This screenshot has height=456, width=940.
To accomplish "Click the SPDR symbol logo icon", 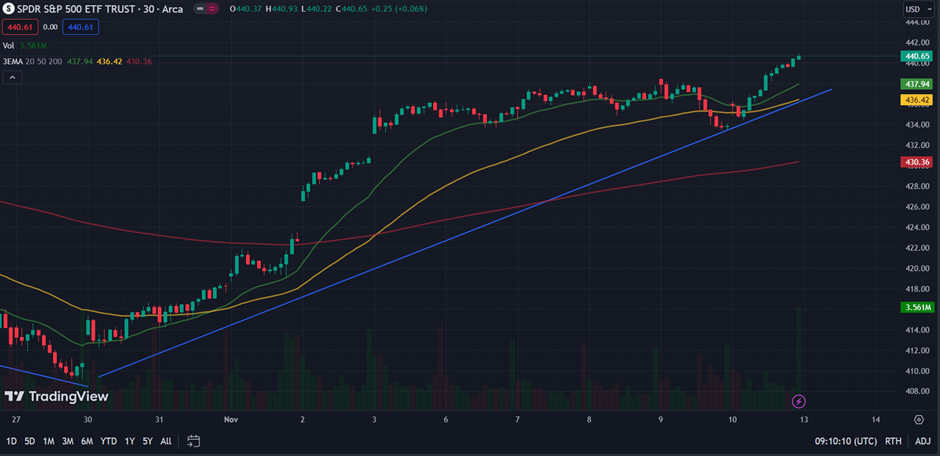I will [x=10, y=10].
